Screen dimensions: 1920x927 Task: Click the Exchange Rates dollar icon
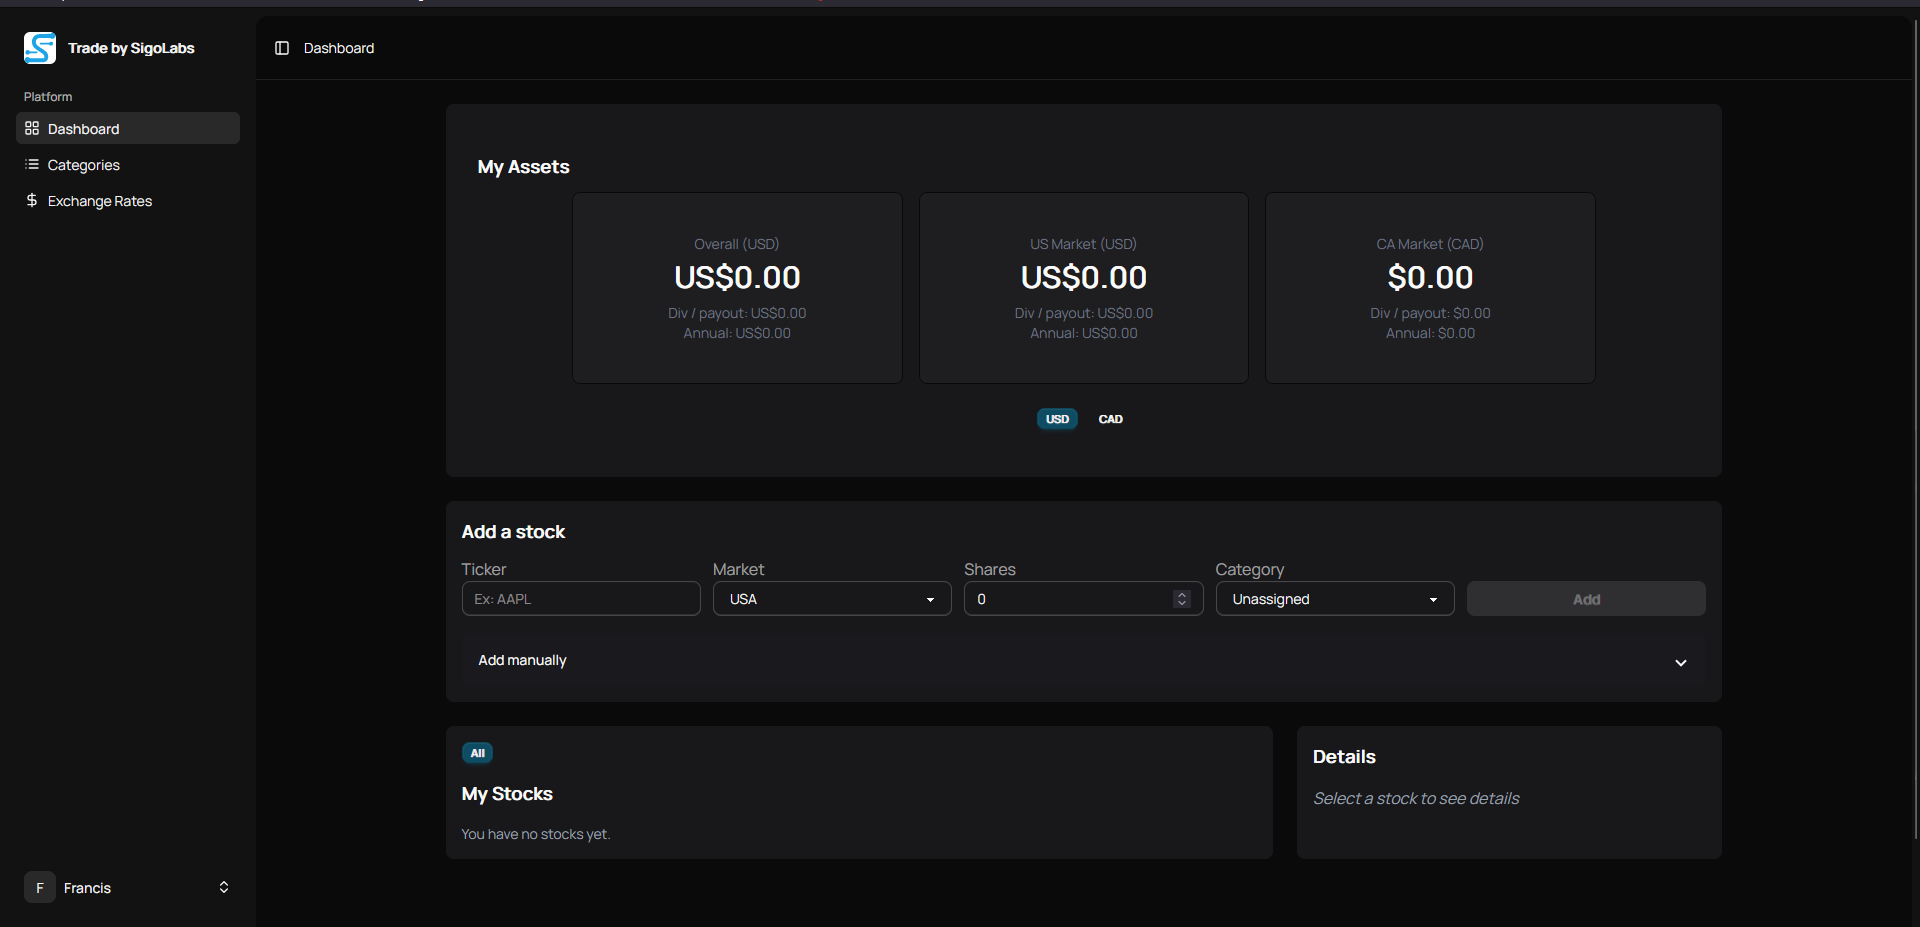(x=32, y=201)
